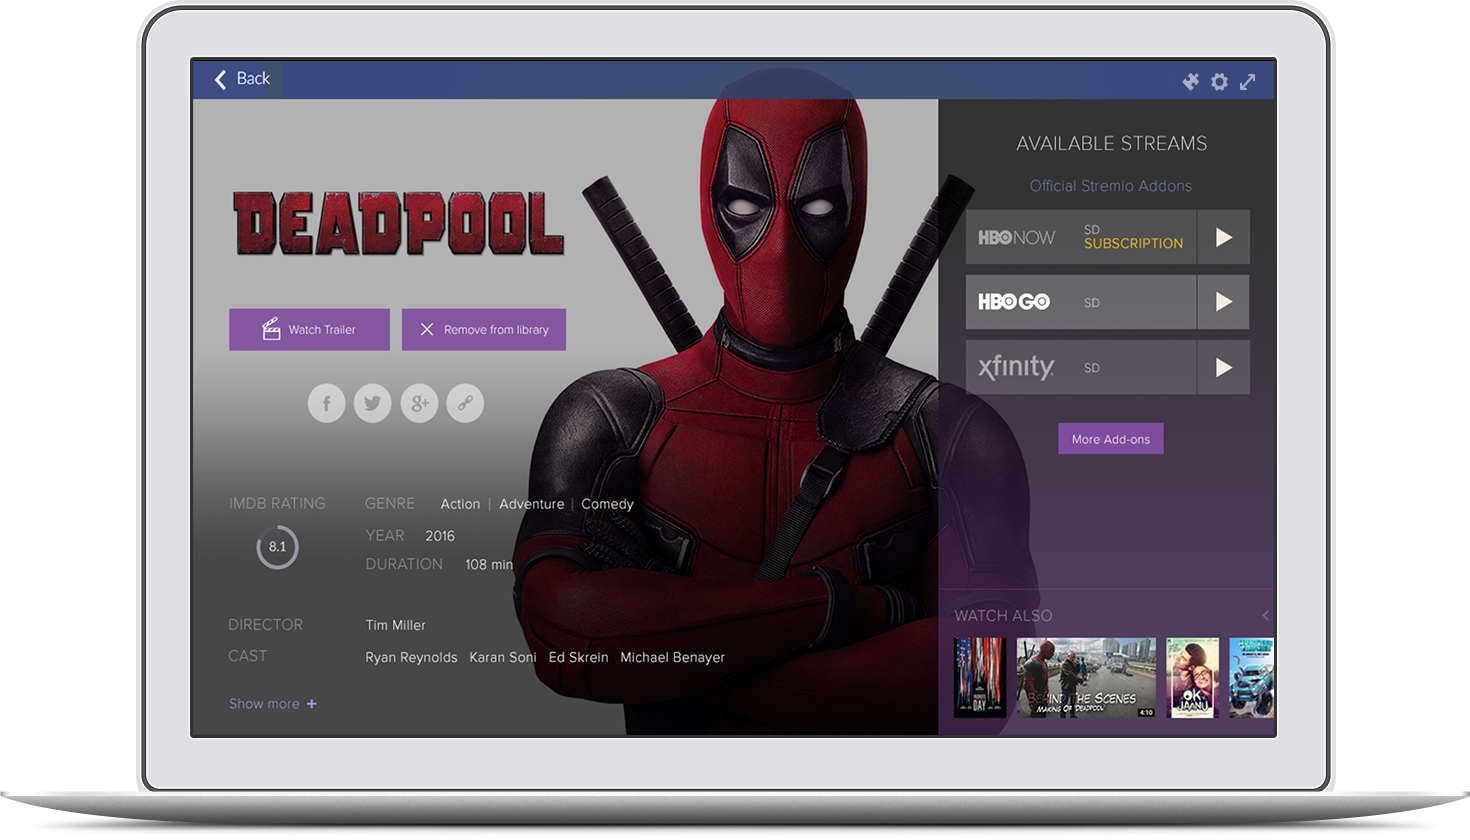Click the HBO NOW logo

1016,238
